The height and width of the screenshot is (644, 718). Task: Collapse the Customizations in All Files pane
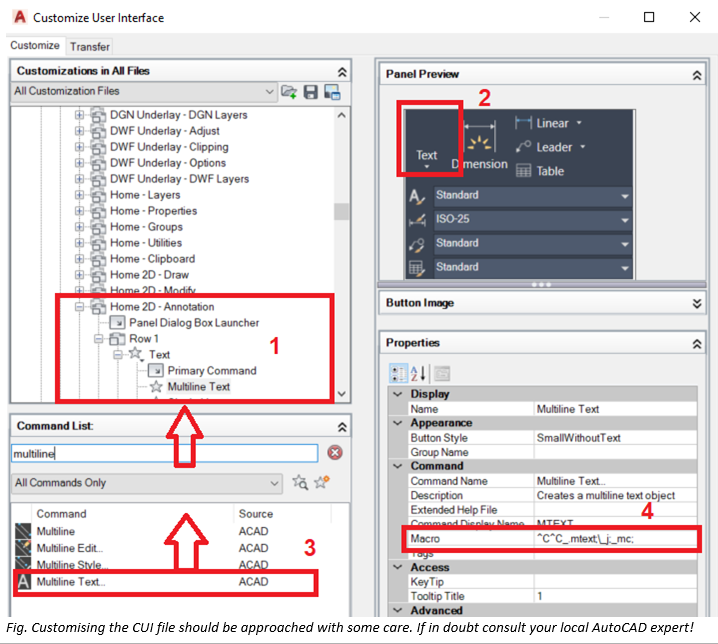[342, 72]
